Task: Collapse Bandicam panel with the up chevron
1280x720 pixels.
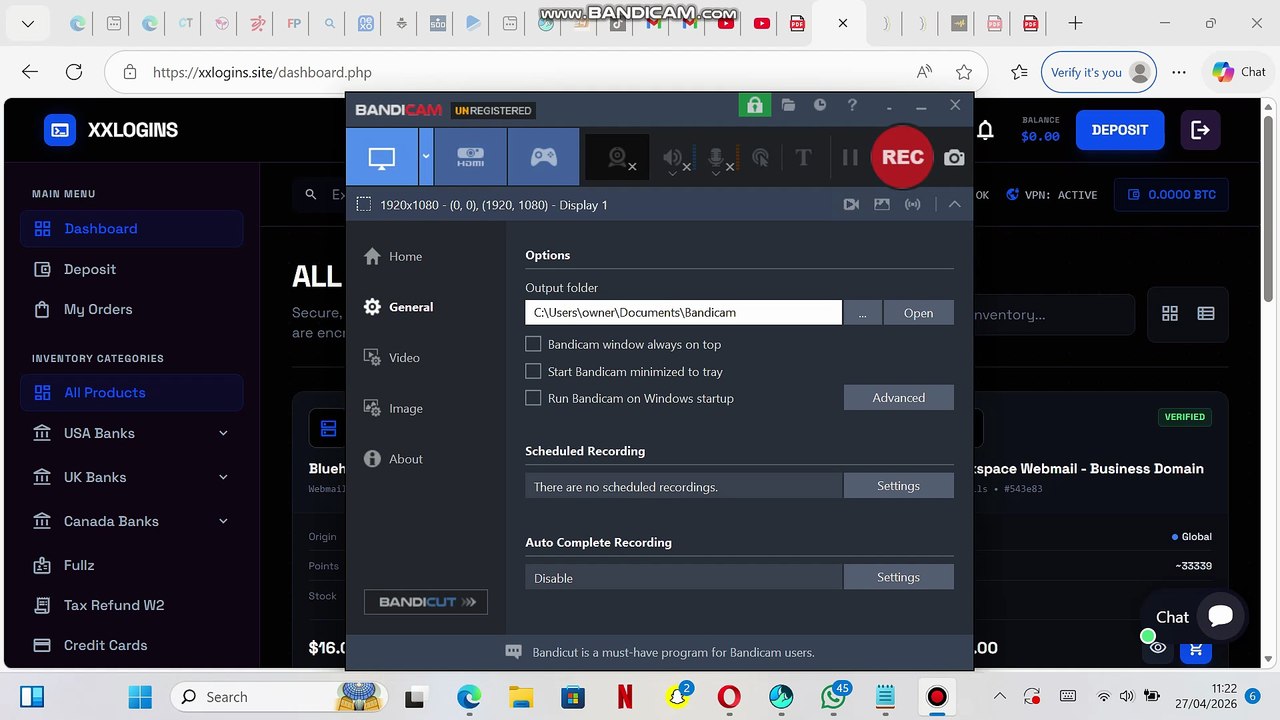Action: tap(954, 204)
